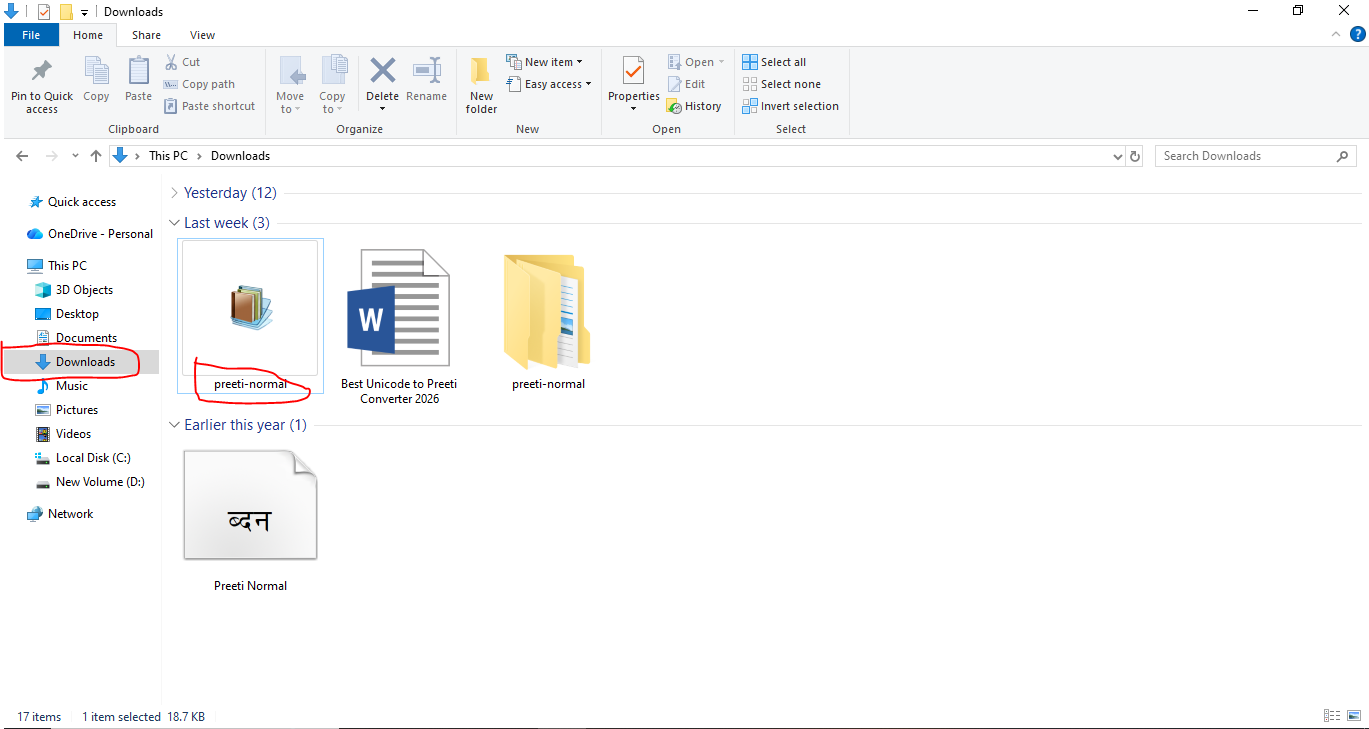Image resolution: width=1369 pixels, height=729 pixels.
Task: Collapse the Last week (3) group
Action: tap(175, 223)
